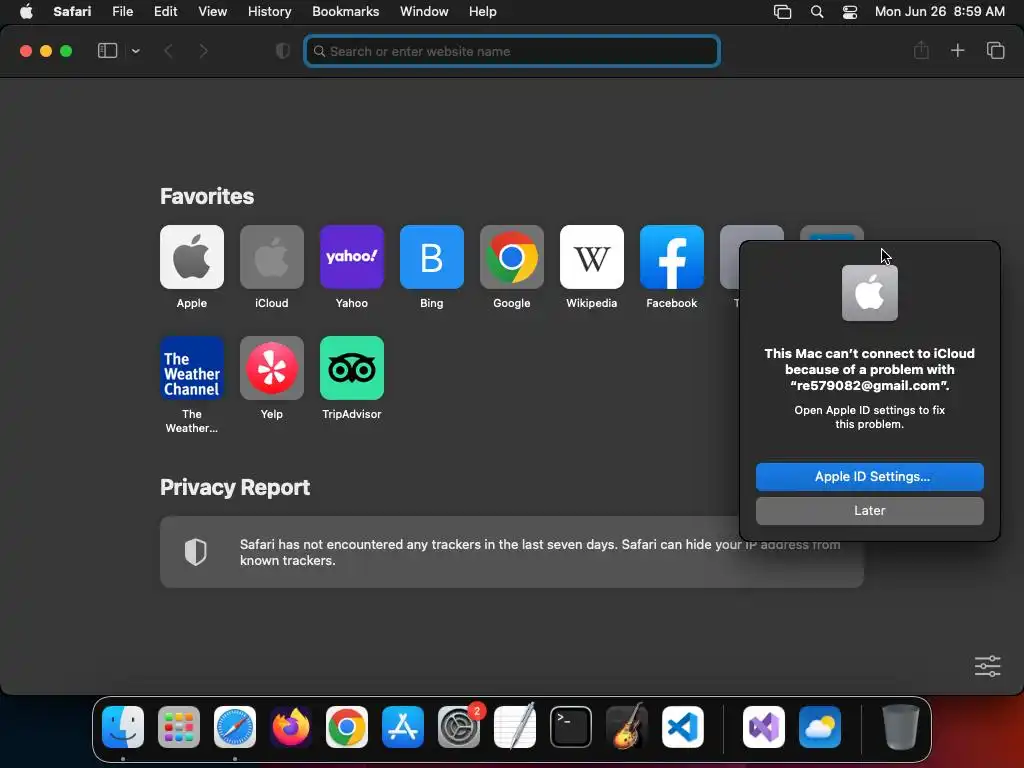Open Finder from the Dock
1024x768 pixels.
point(123,727)
